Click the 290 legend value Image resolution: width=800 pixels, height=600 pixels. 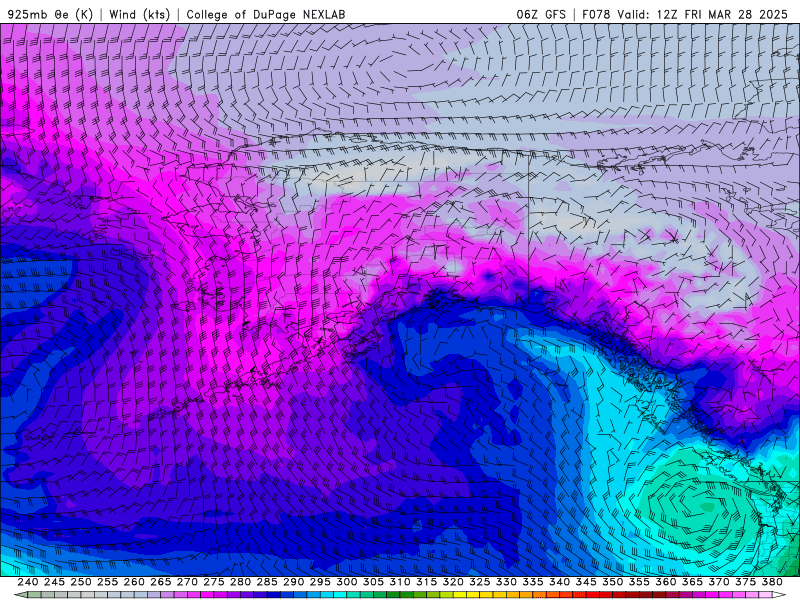click(293, 582)
